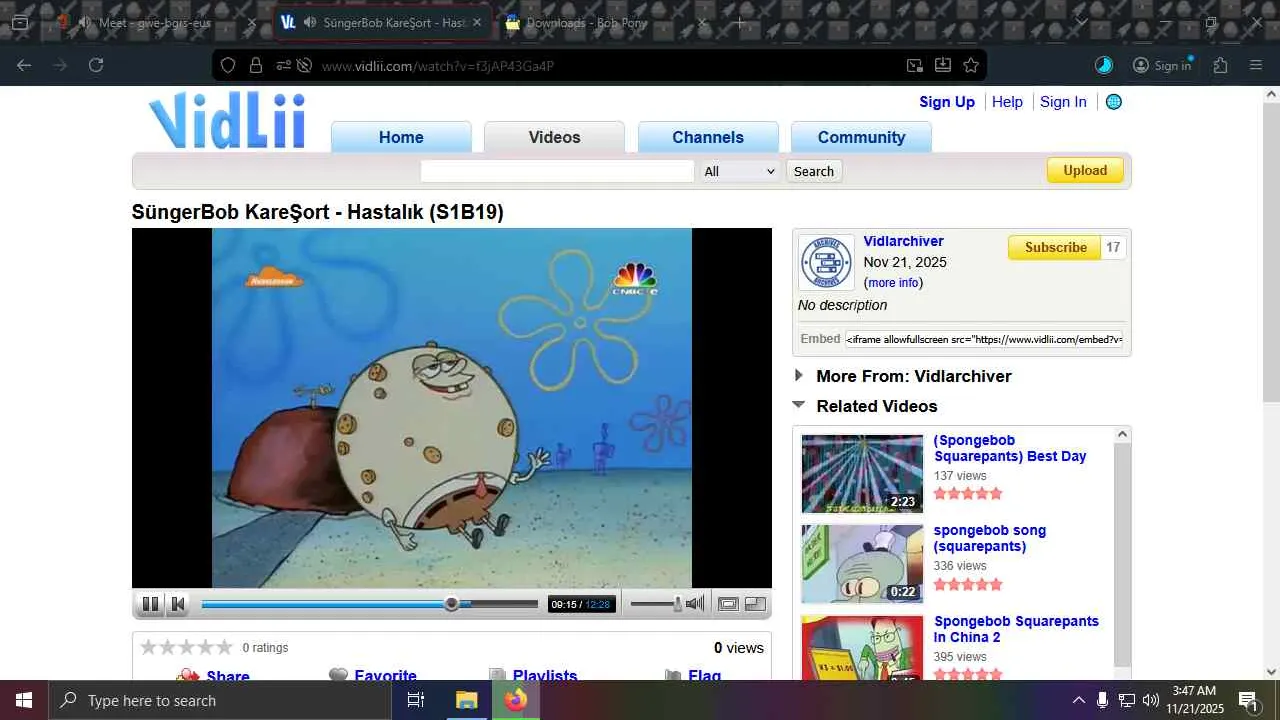
Task: View site info via the padlock icon
Action: (x=256, y=66)
